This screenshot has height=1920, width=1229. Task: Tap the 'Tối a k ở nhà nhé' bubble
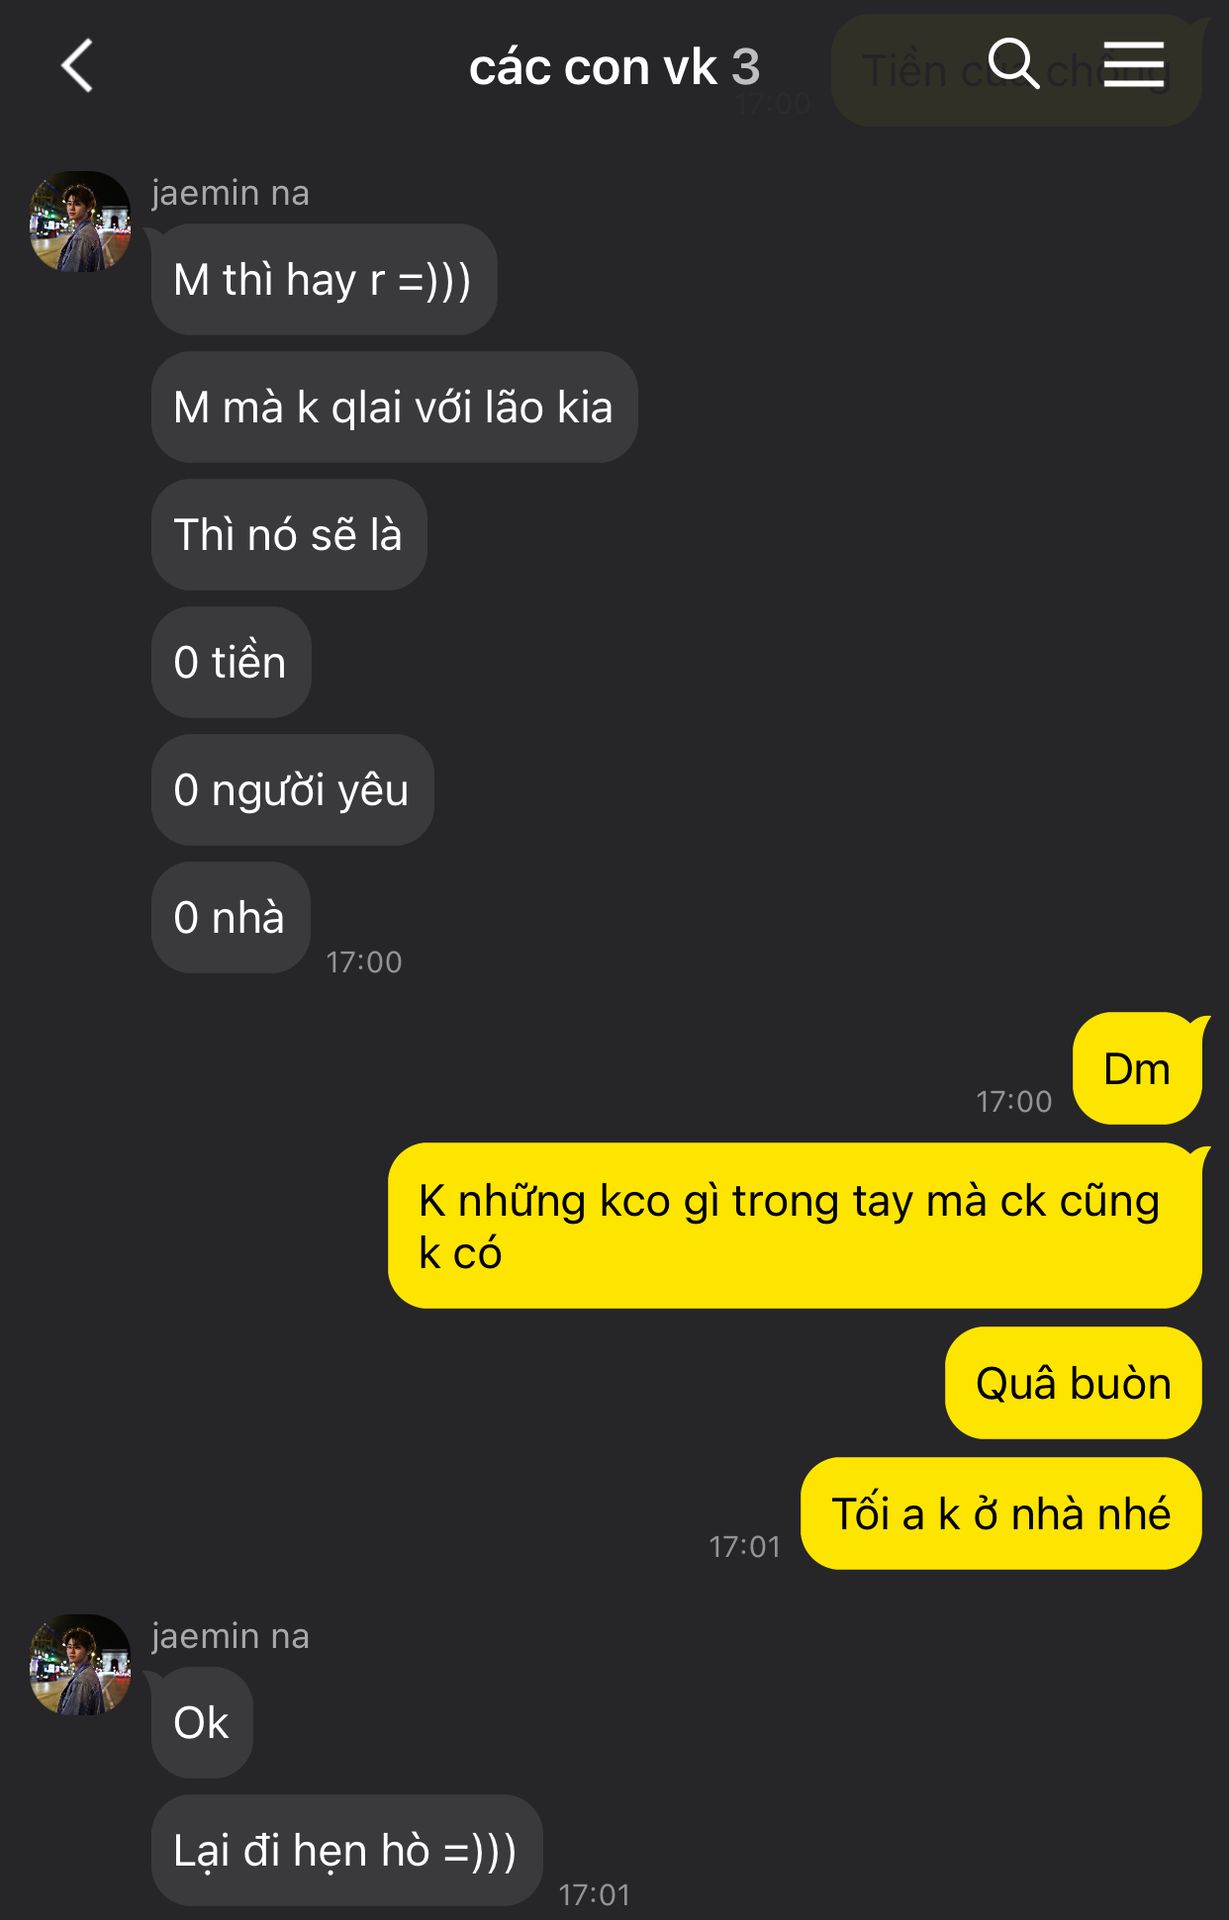tap(1001, 1513)
